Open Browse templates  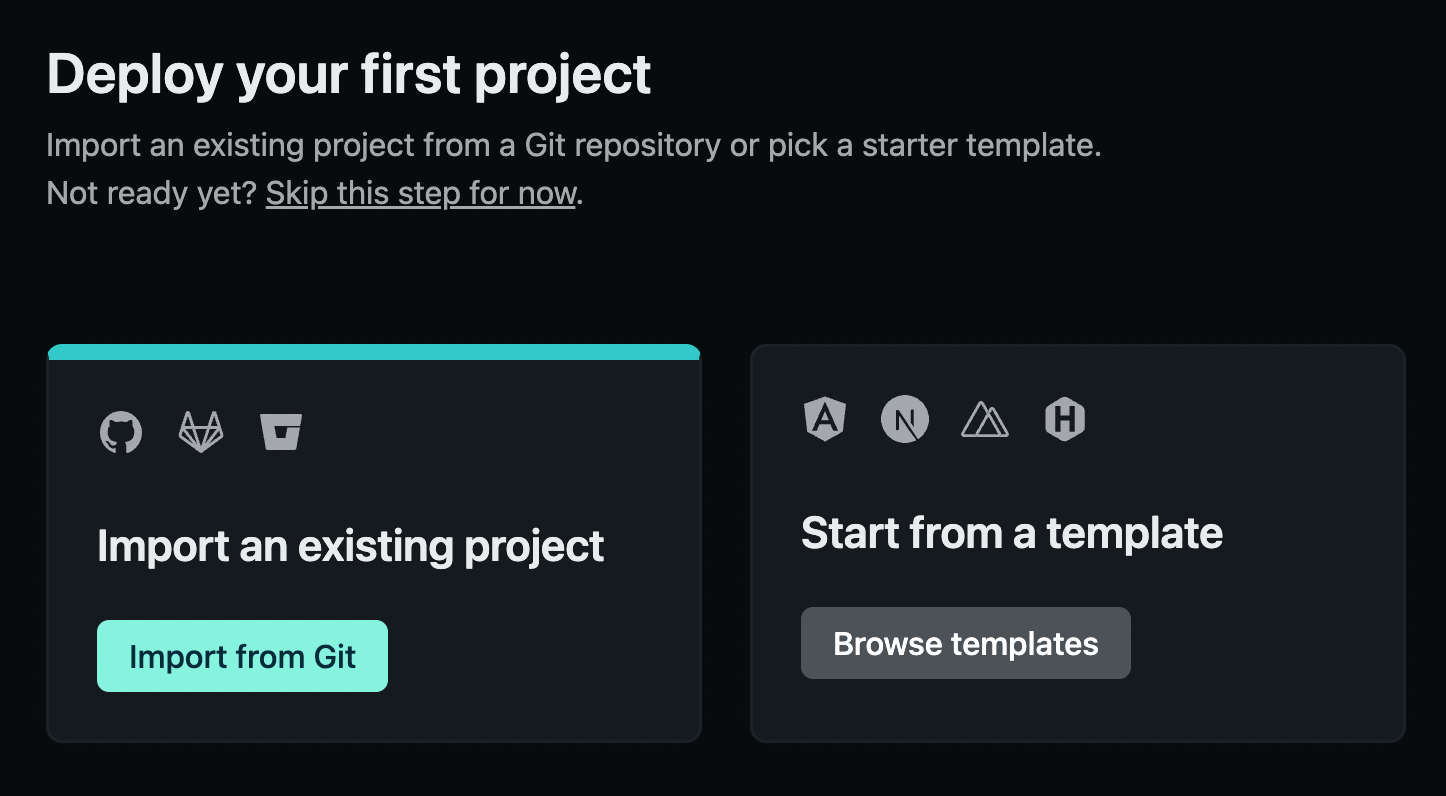pos(966,643)
